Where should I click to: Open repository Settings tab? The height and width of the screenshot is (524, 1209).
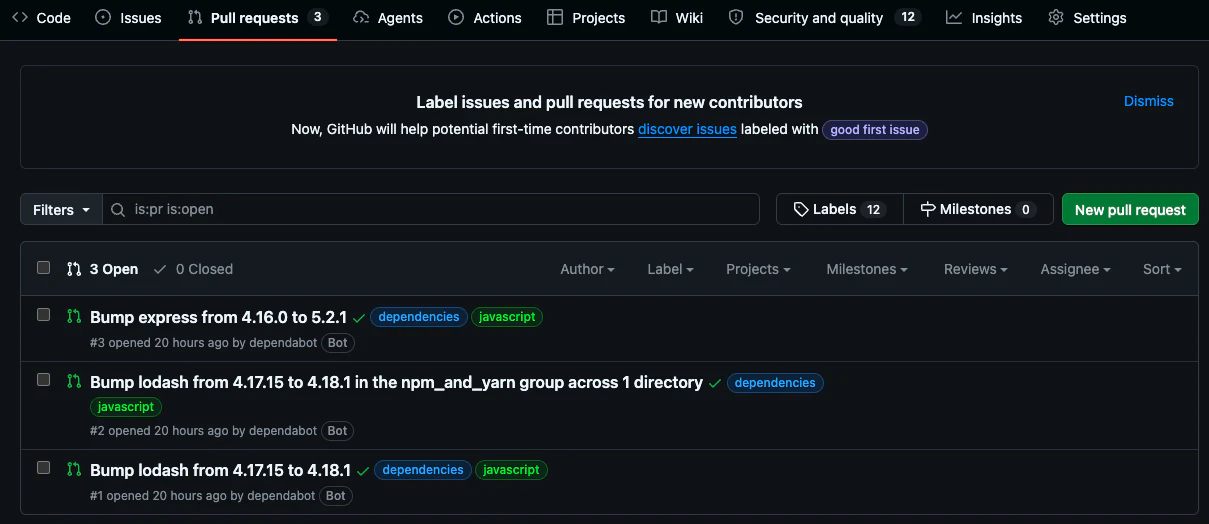click(1087, 18)
